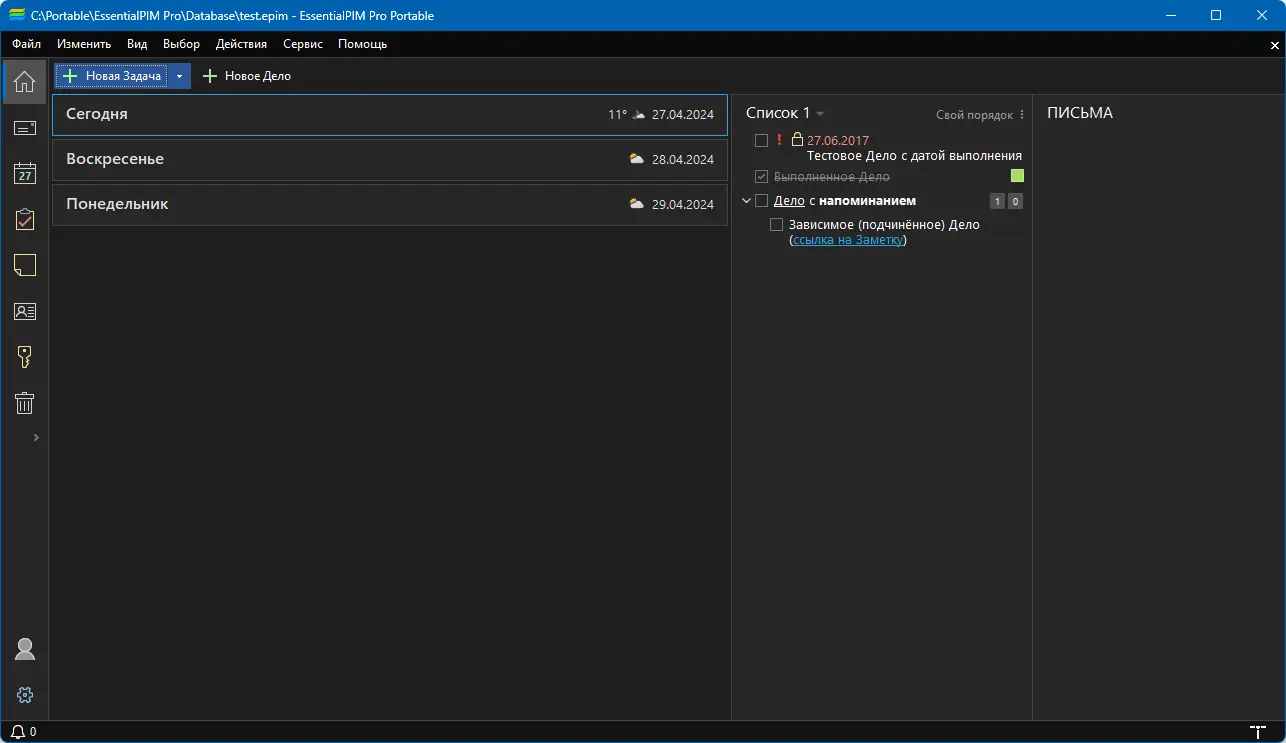
Task: Open the Вид menu
Action: [137, 44]
